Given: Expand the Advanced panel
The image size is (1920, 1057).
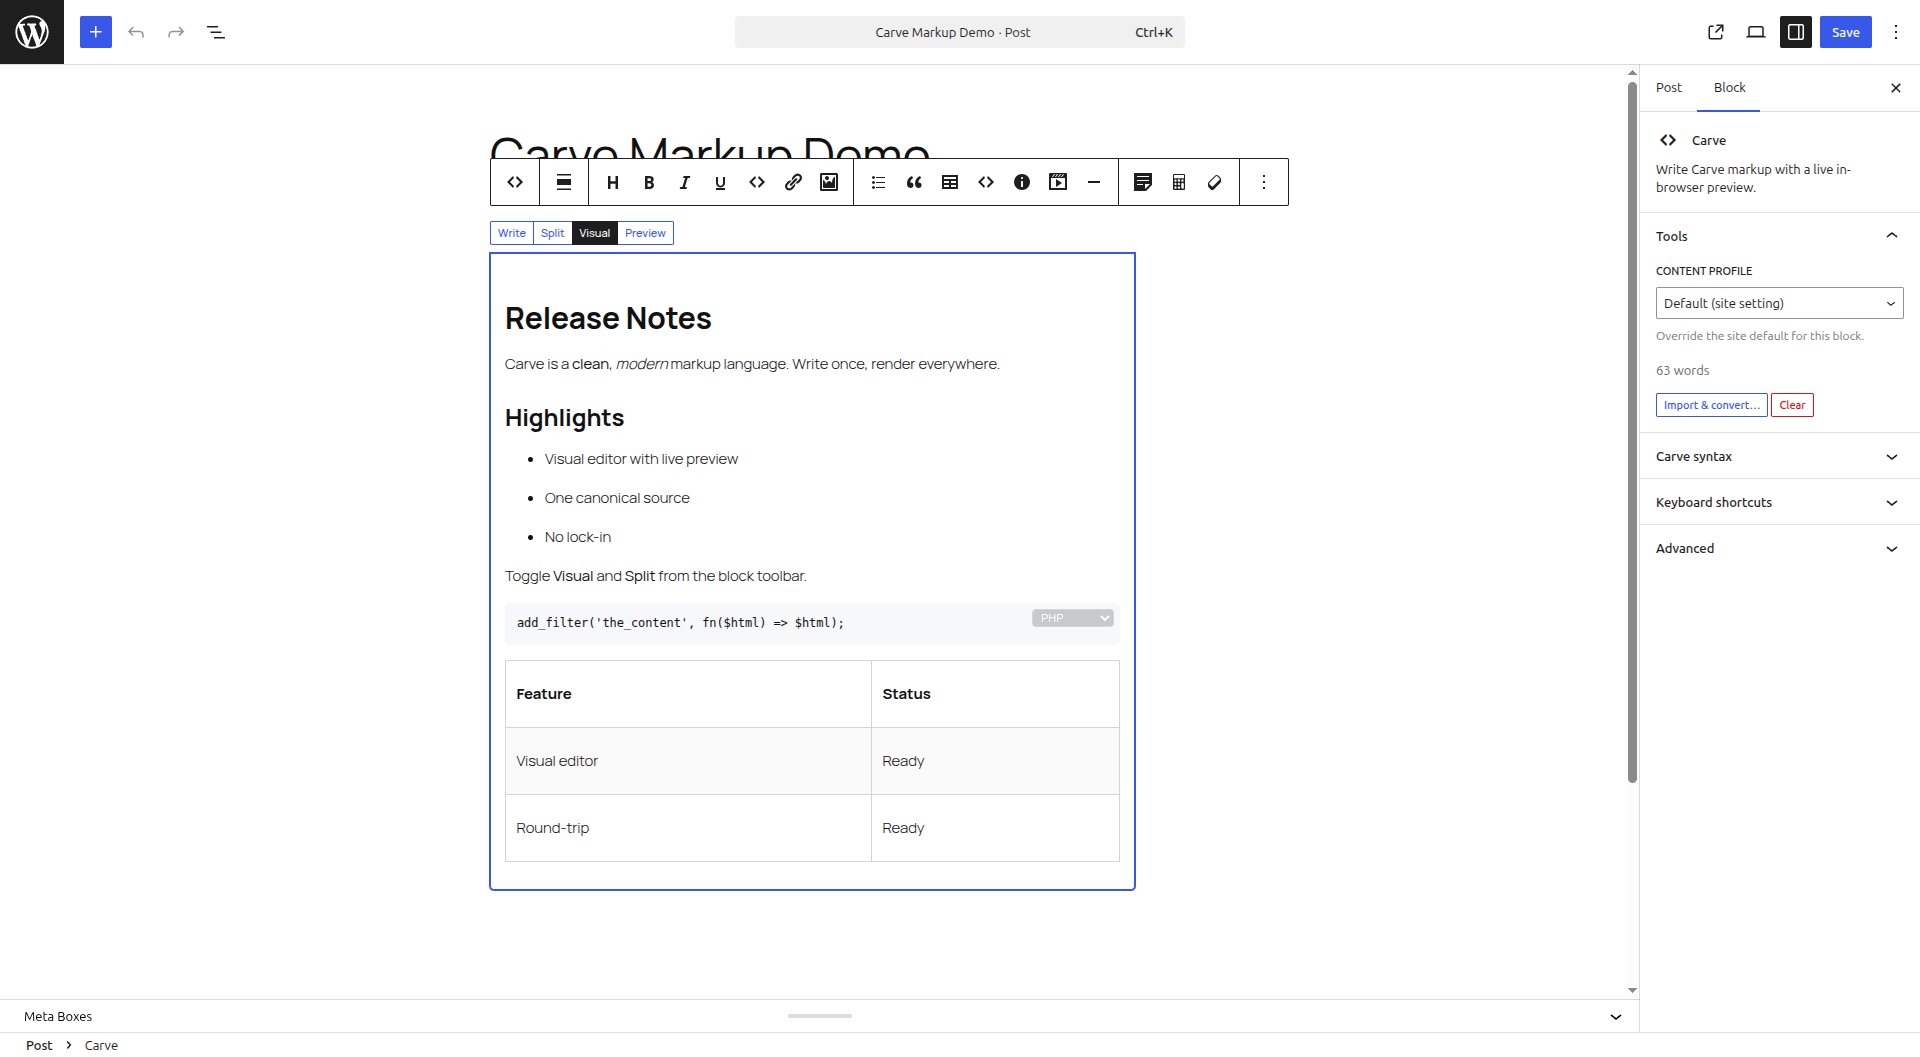Looking at the screenshot, I should pos(1780,548).
